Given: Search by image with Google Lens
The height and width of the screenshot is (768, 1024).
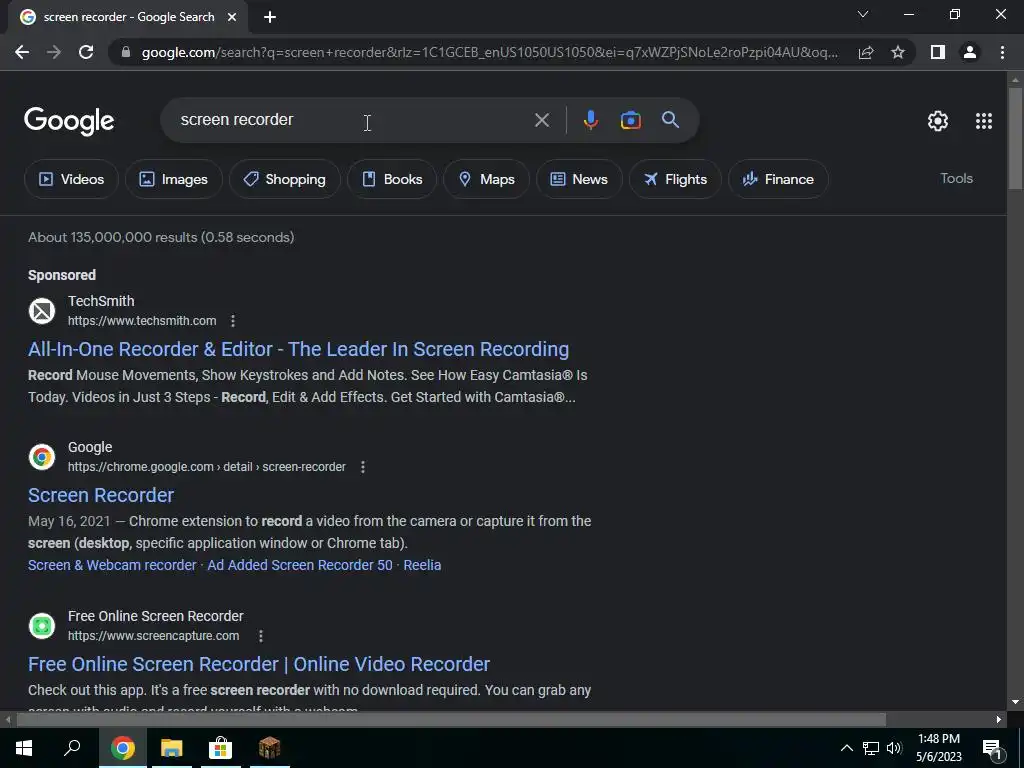Looking at the screenshot, I should coord(631,120).
